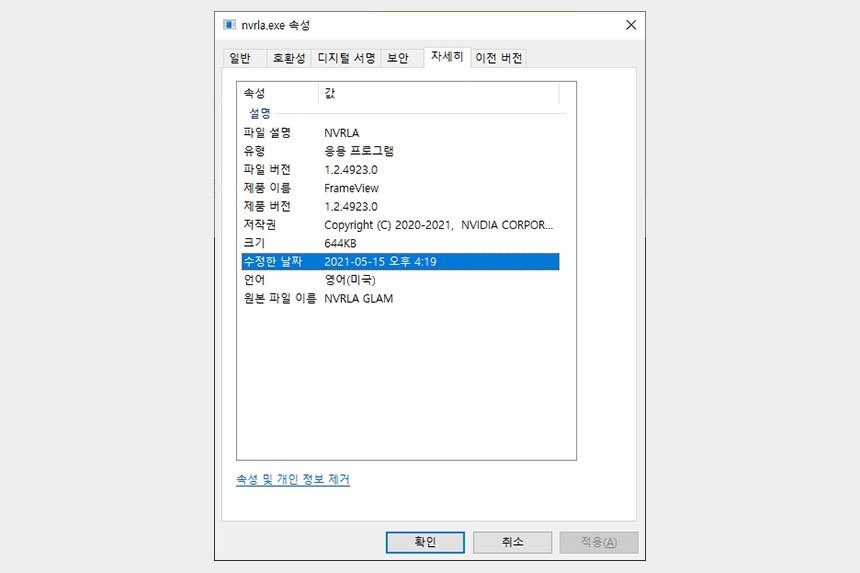The image size is (860, 573).
Task: Select the 저작권 row
Action: pos(400,225)
